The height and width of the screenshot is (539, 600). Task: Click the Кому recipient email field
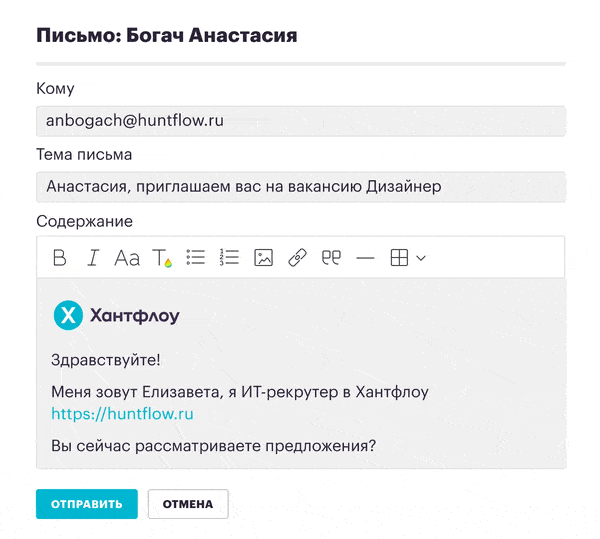(300, 121)
